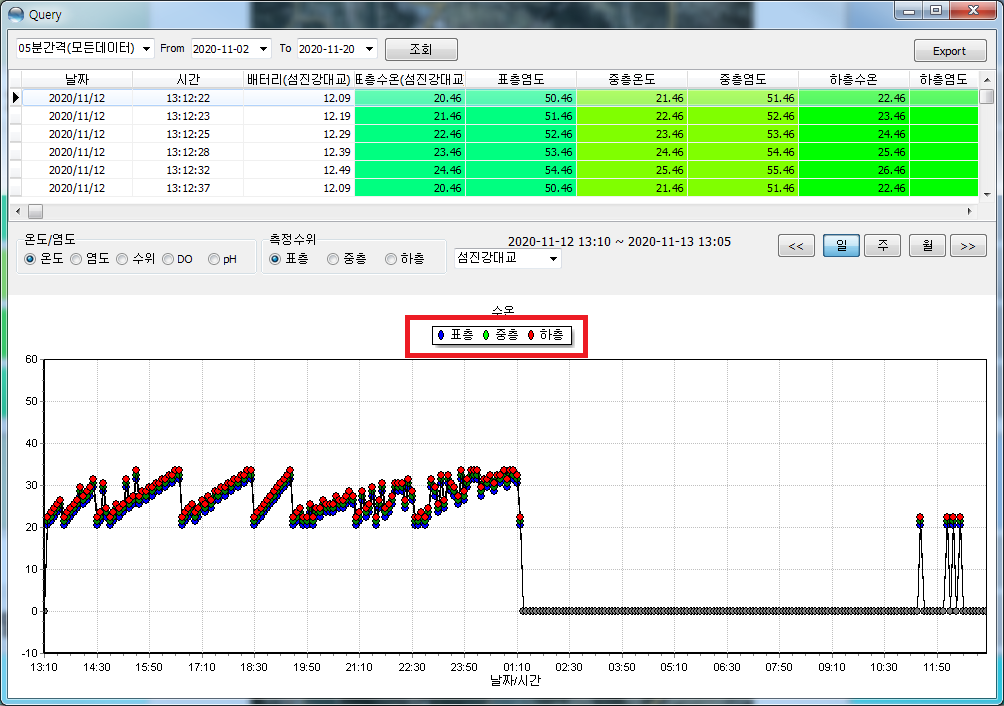This screenshot has height=706, width=1004.
Task: Open the 05분간격 interval dropdown
Action: [147, 49]
